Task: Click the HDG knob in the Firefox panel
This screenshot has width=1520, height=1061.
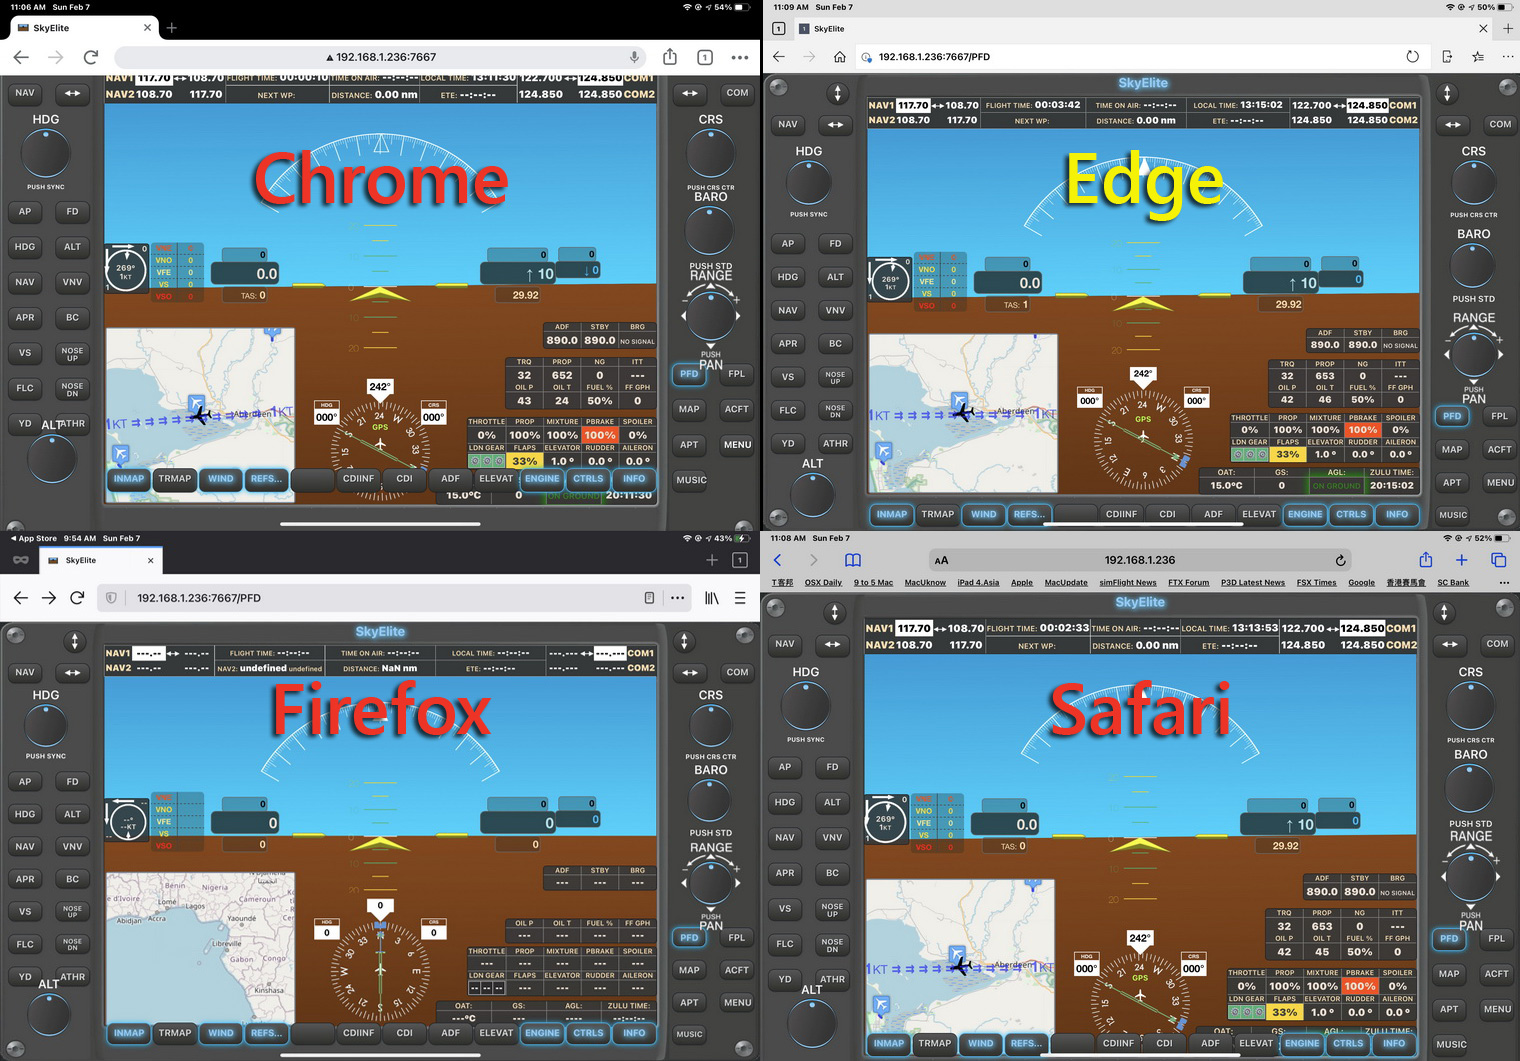Action: point(46,725)
